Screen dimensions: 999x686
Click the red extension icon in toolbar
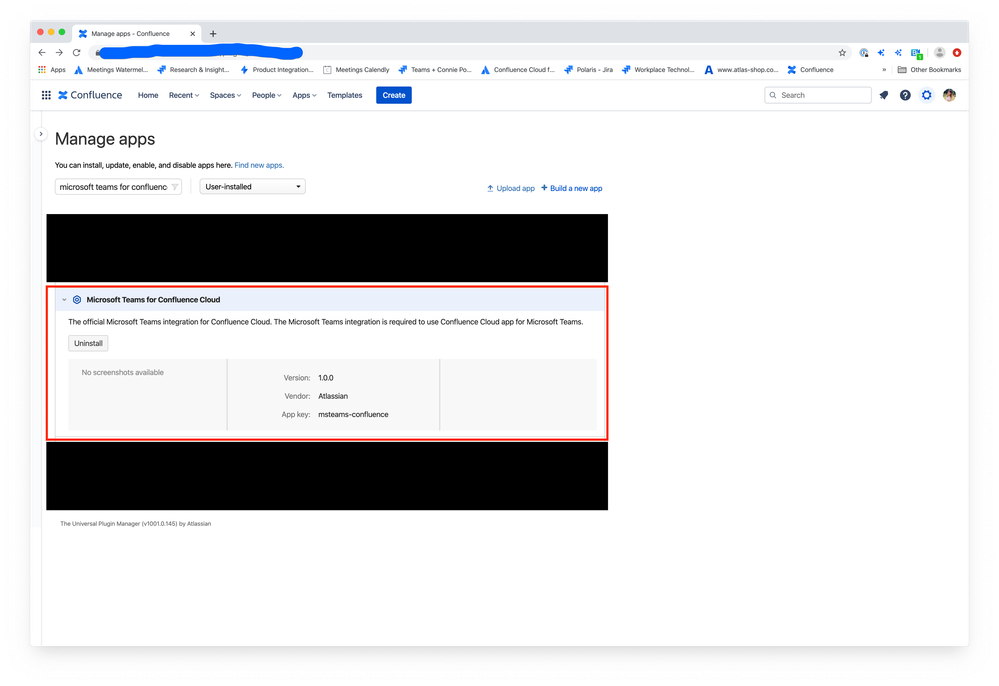pyautogui.click(x=957, y=53)
